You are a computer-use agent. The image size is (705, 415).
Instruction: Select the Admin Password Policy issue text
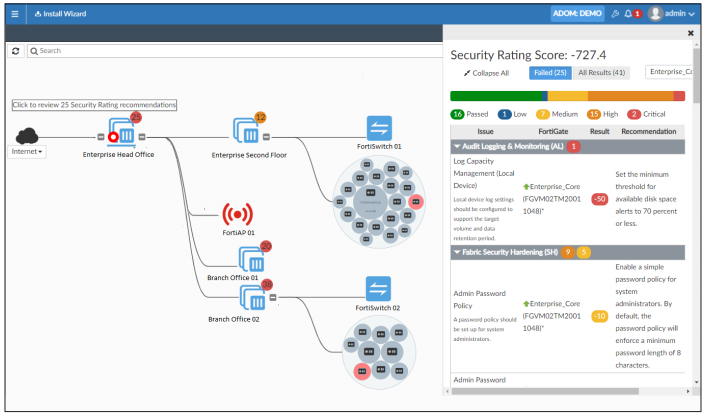[479, 299]
